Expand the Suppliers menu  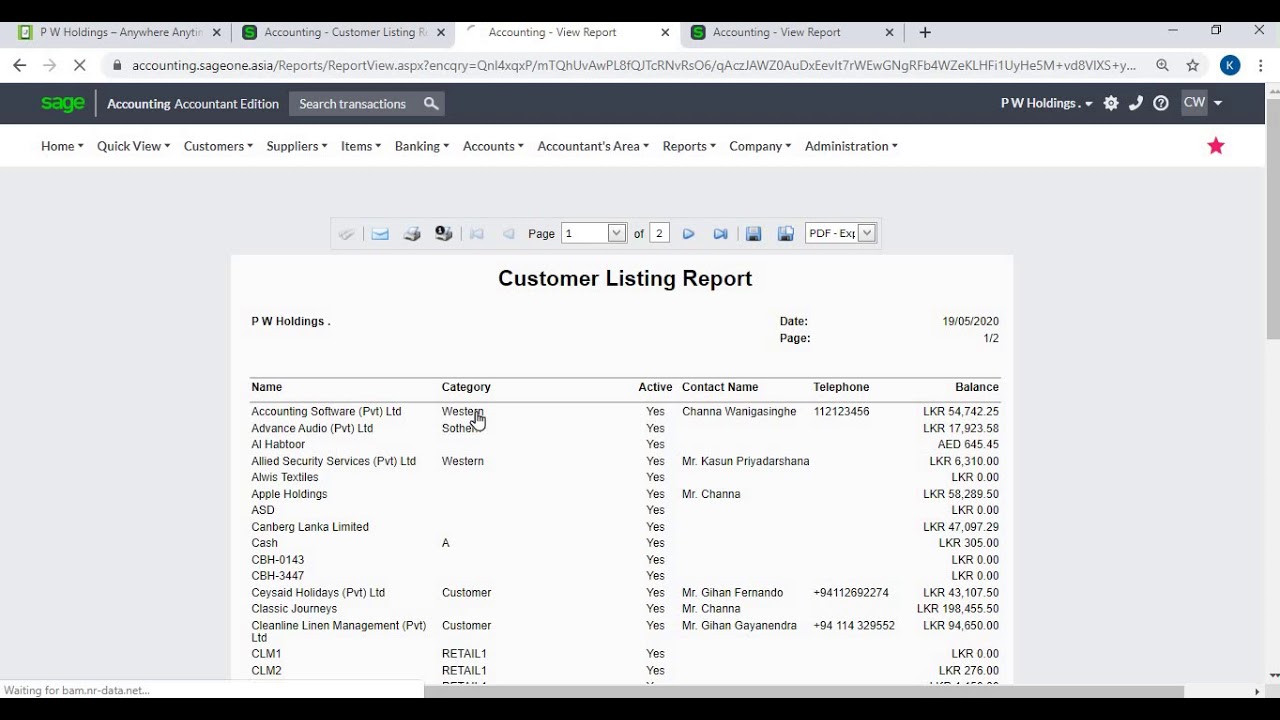pyautogui.click(x=297, y=146)
